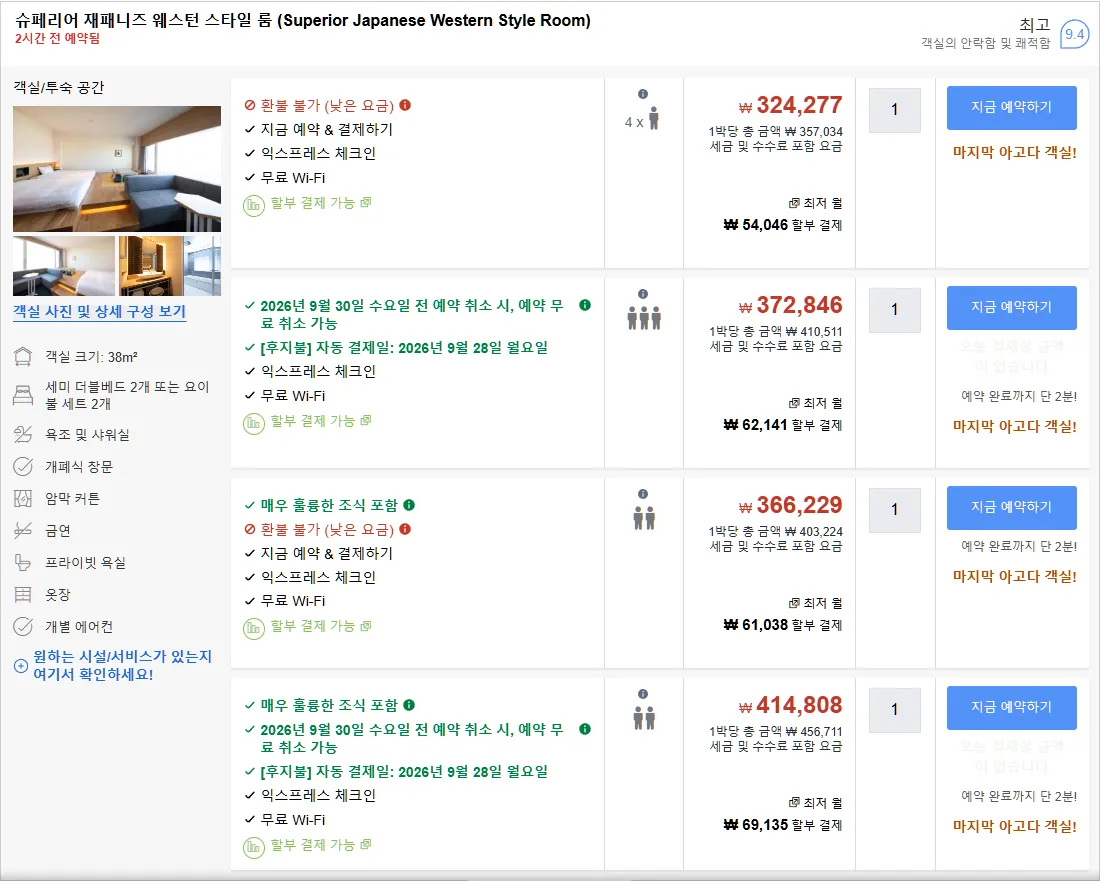Click occupancy info icon in the ₩366,229 row

pyautogui.click(x=643, y=494)
